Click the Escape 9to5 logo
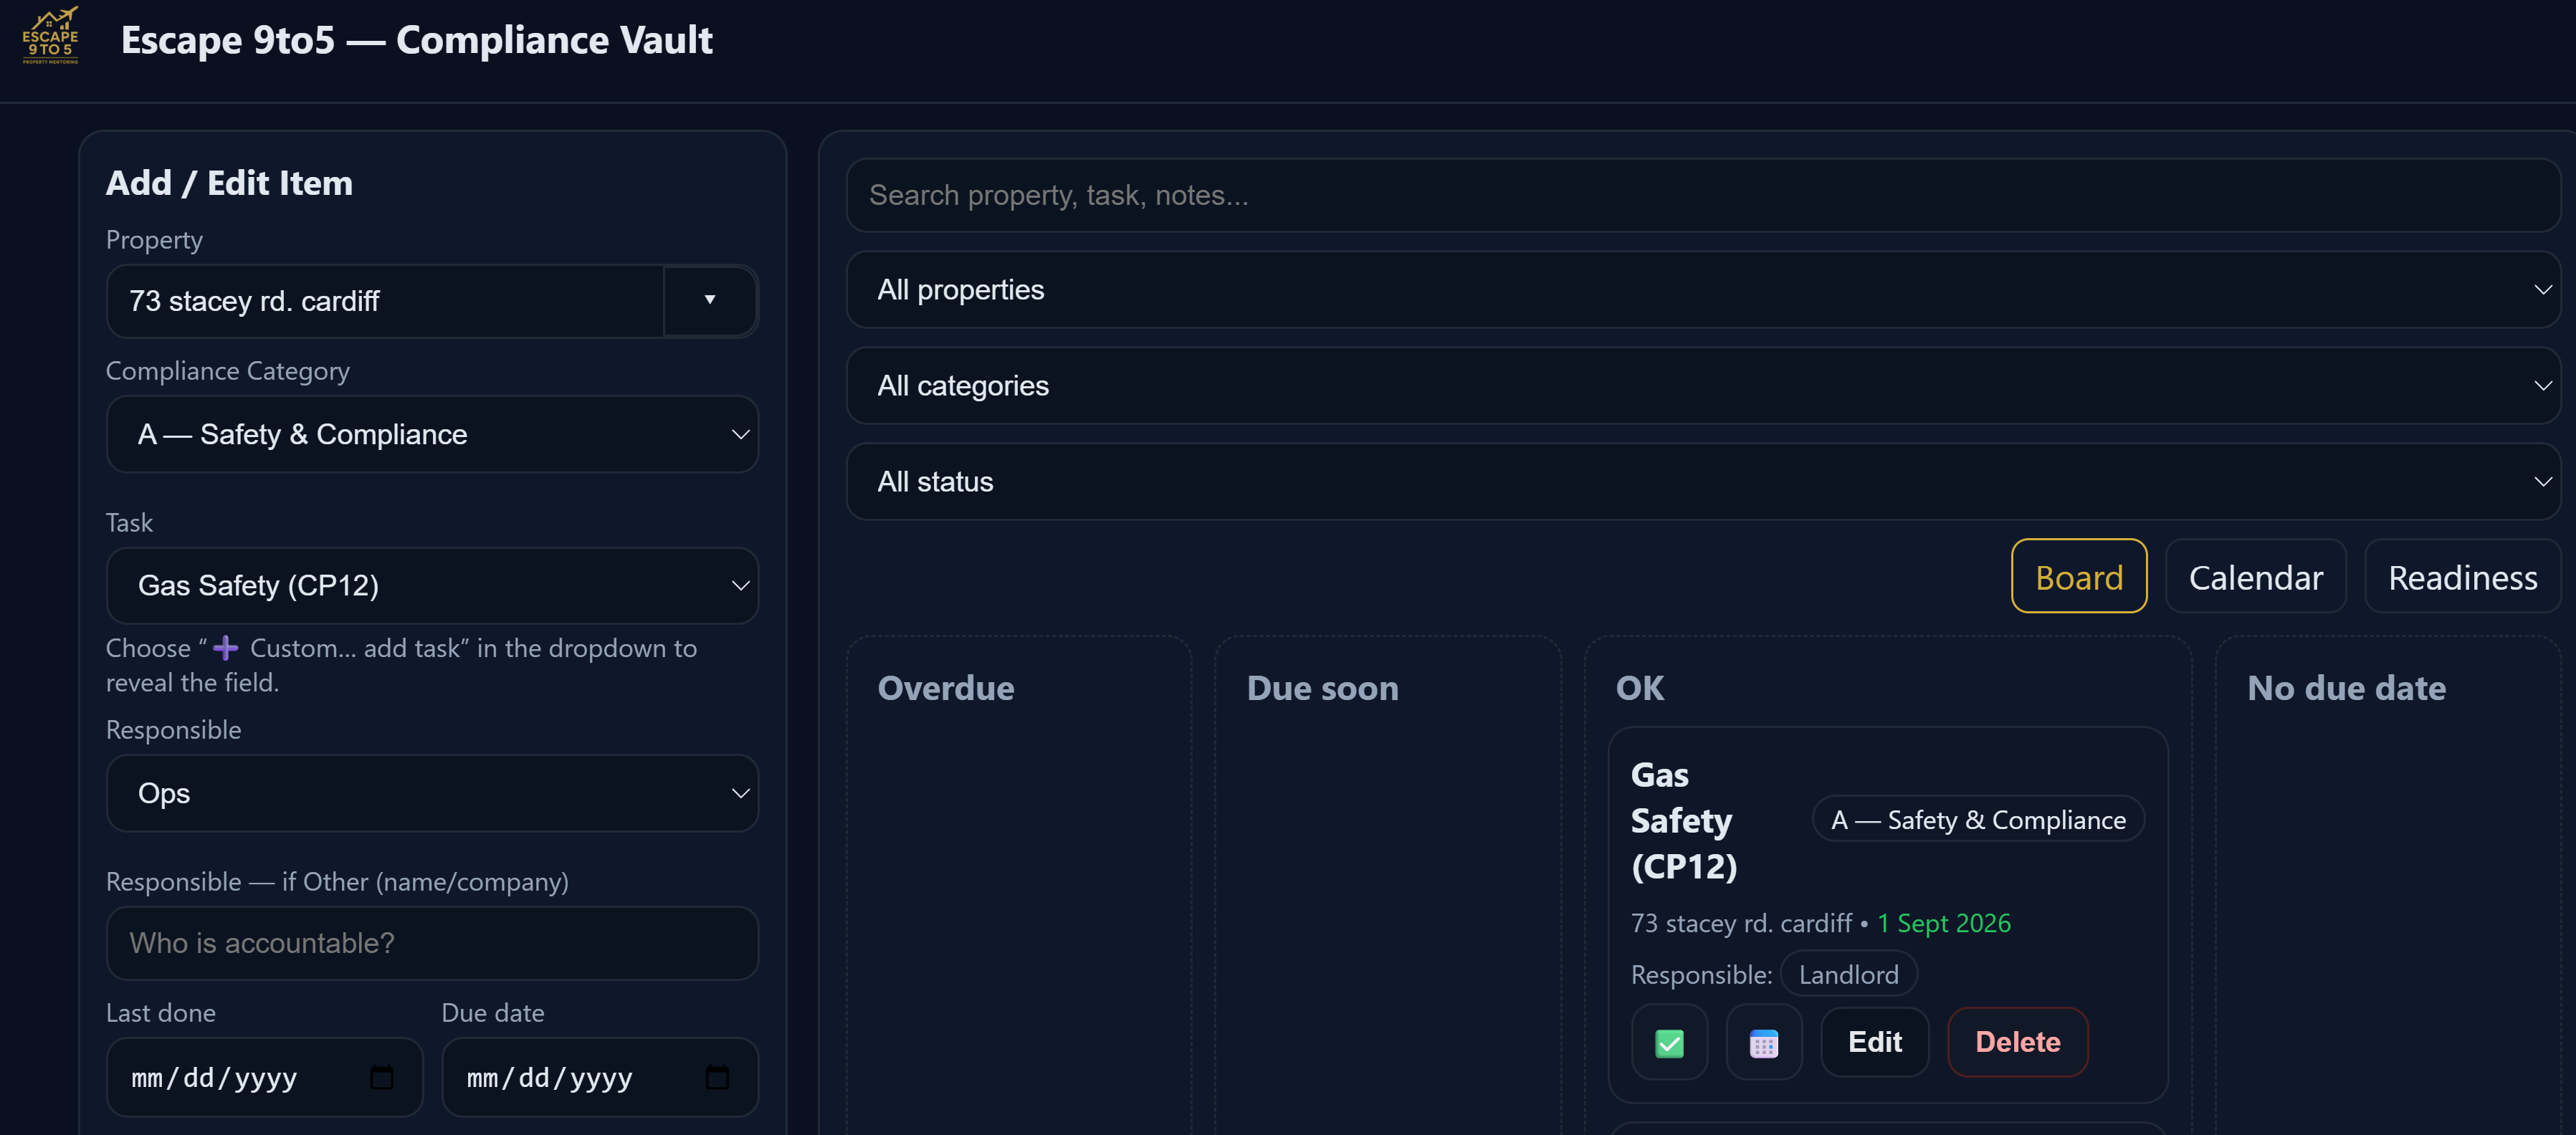Viewport: 2576px width, 1135px height. pos(50,36)
